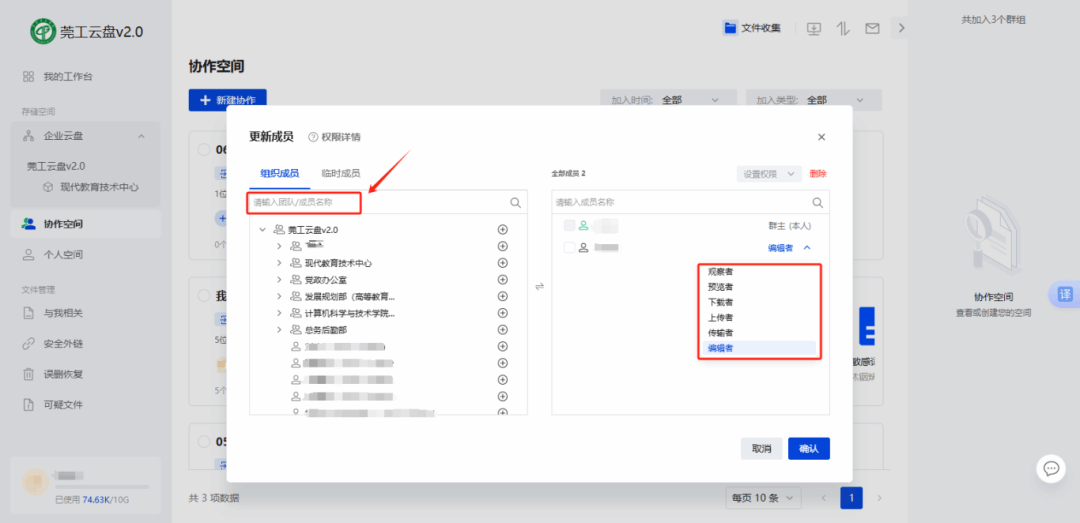Click the download-to-desktop icon in top bar
1080x523 pixels.
pyautogui.click(x=814, y=28)
